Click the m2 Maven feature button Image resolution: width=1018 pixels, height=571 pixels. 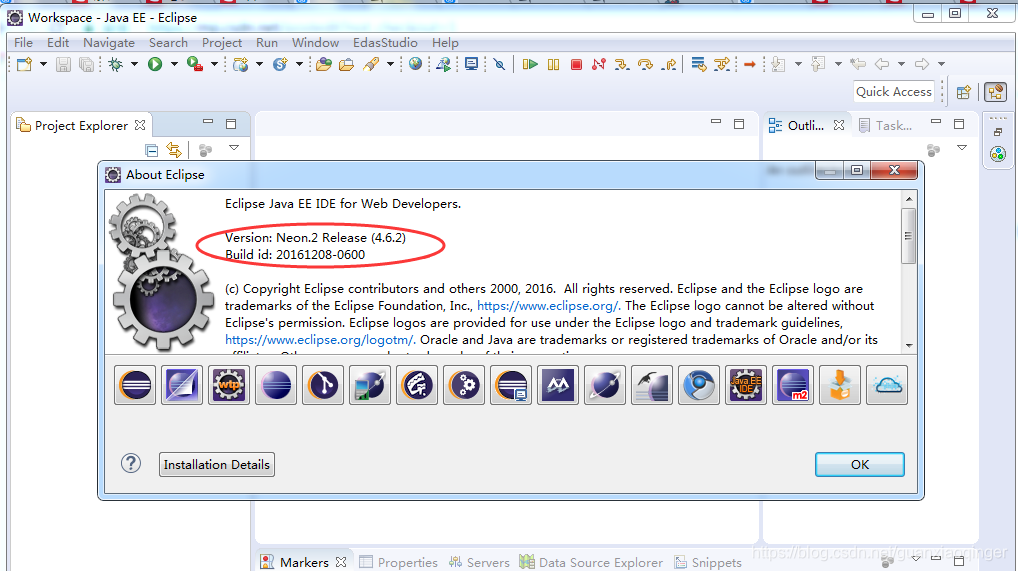point(793,385)
